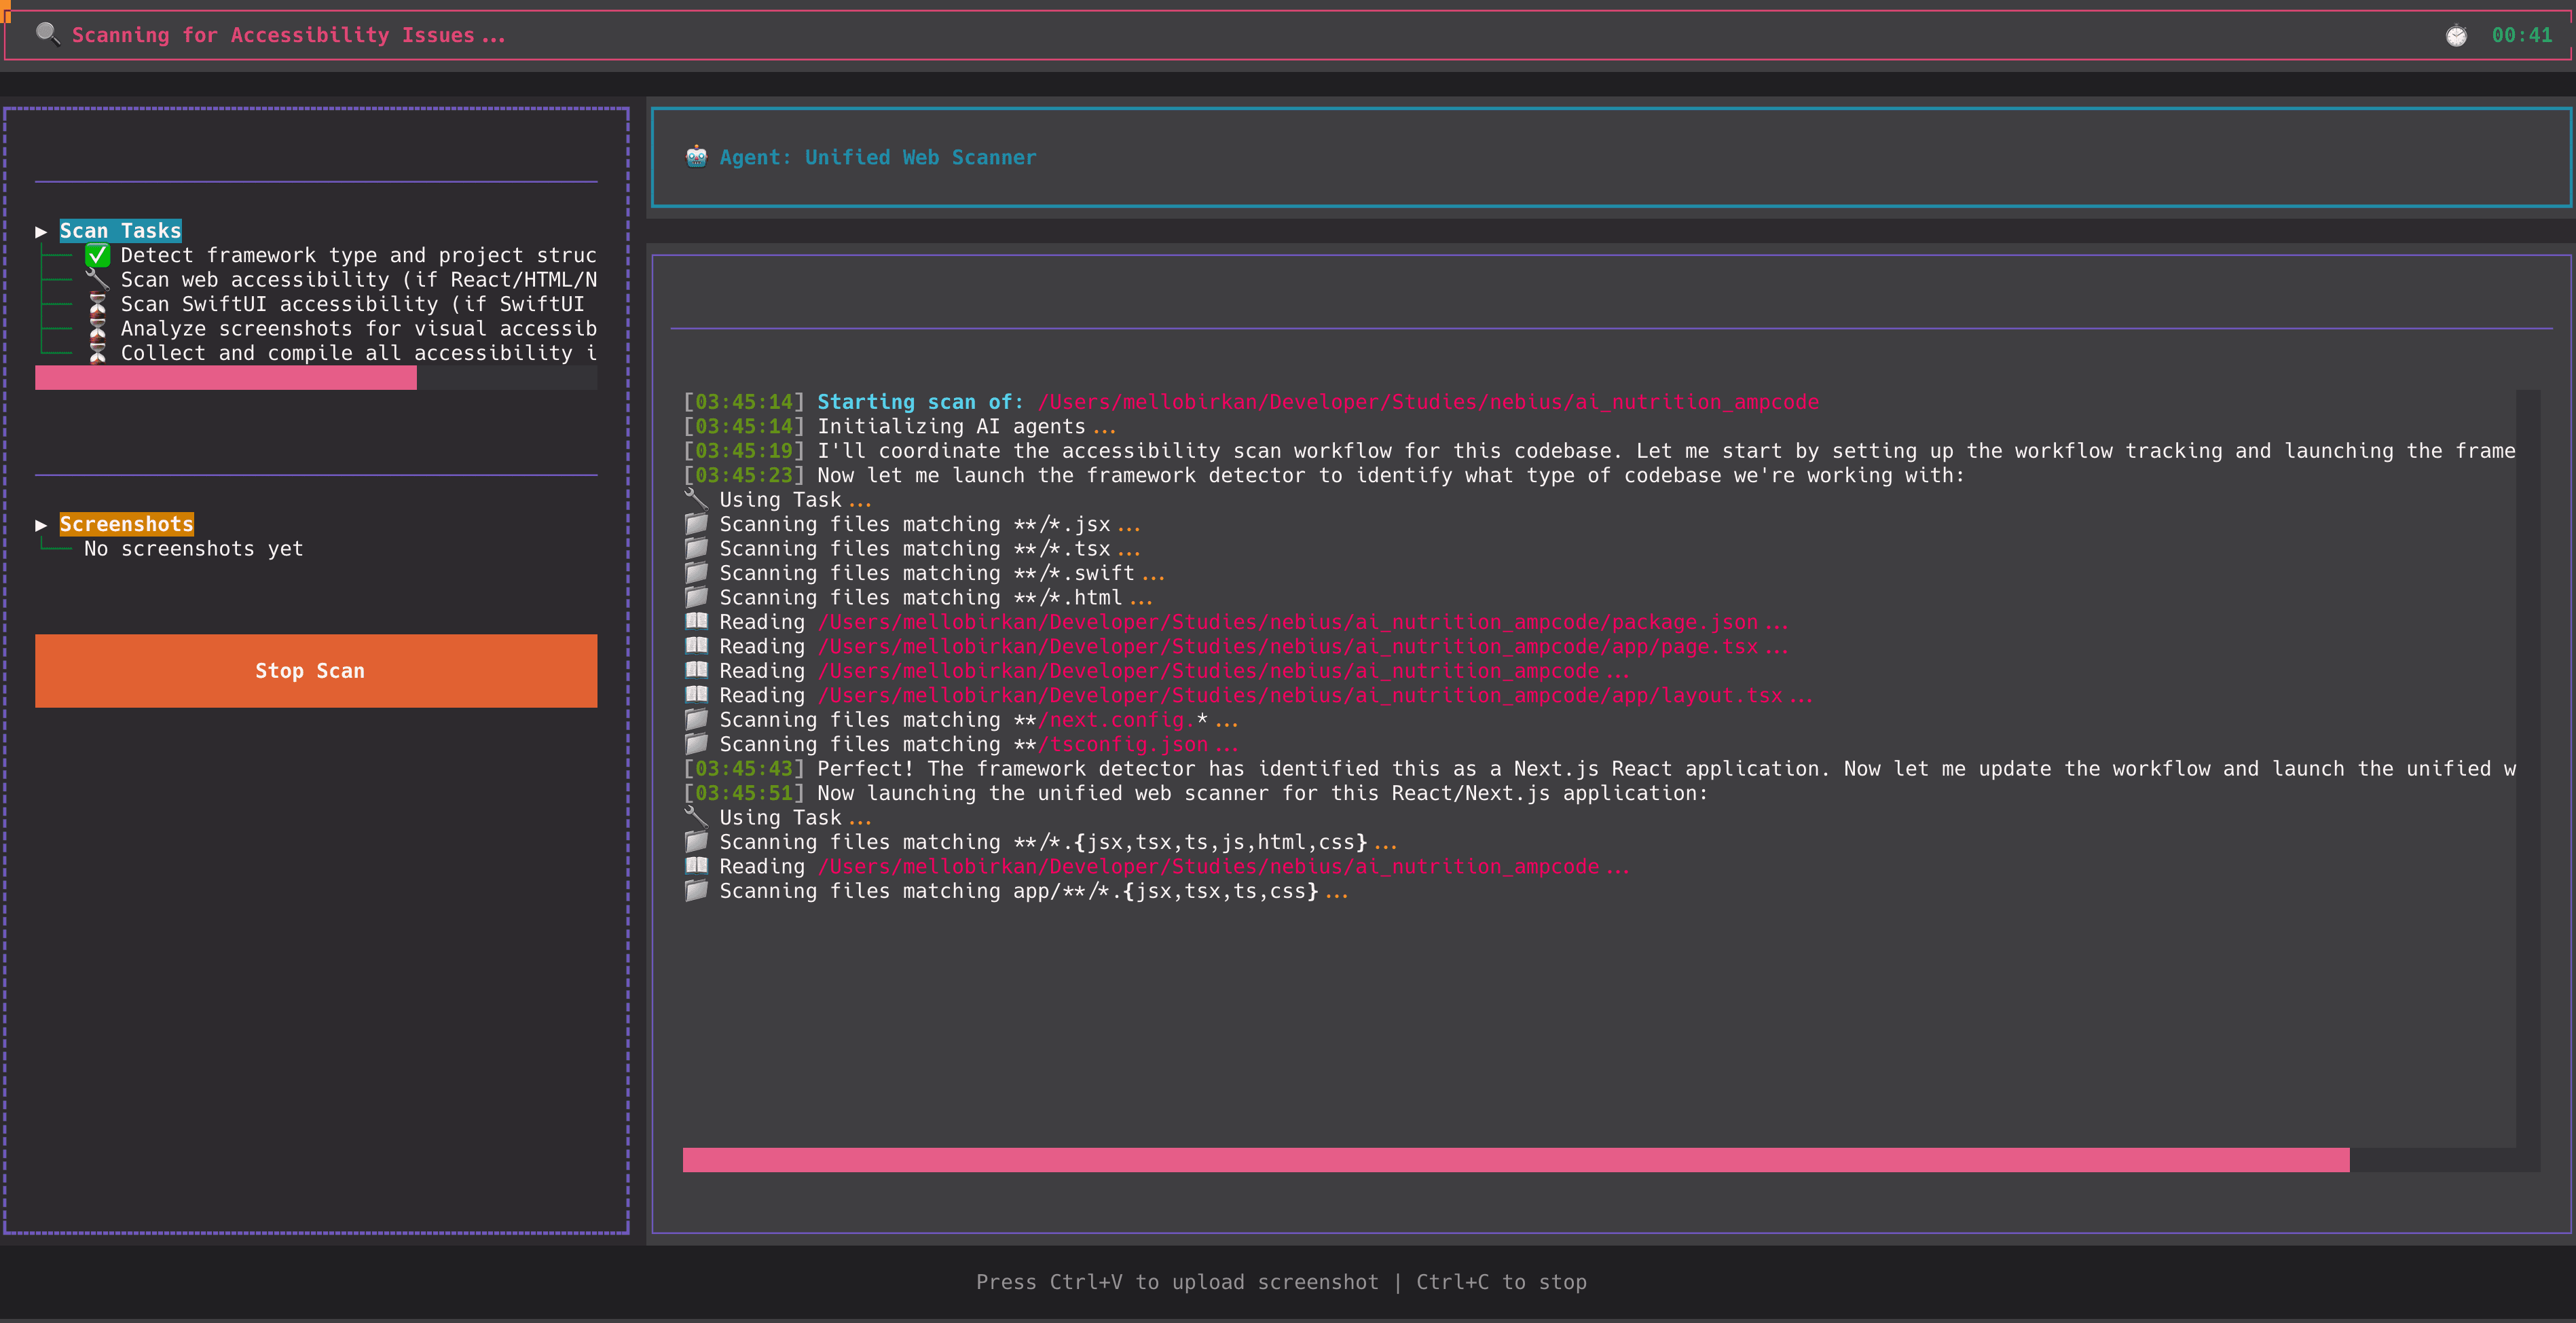Click wrench icon on first Using Task line
Image resolution: width=2576 pixels, height=1323 pixels.
click(x=696, y=500)
